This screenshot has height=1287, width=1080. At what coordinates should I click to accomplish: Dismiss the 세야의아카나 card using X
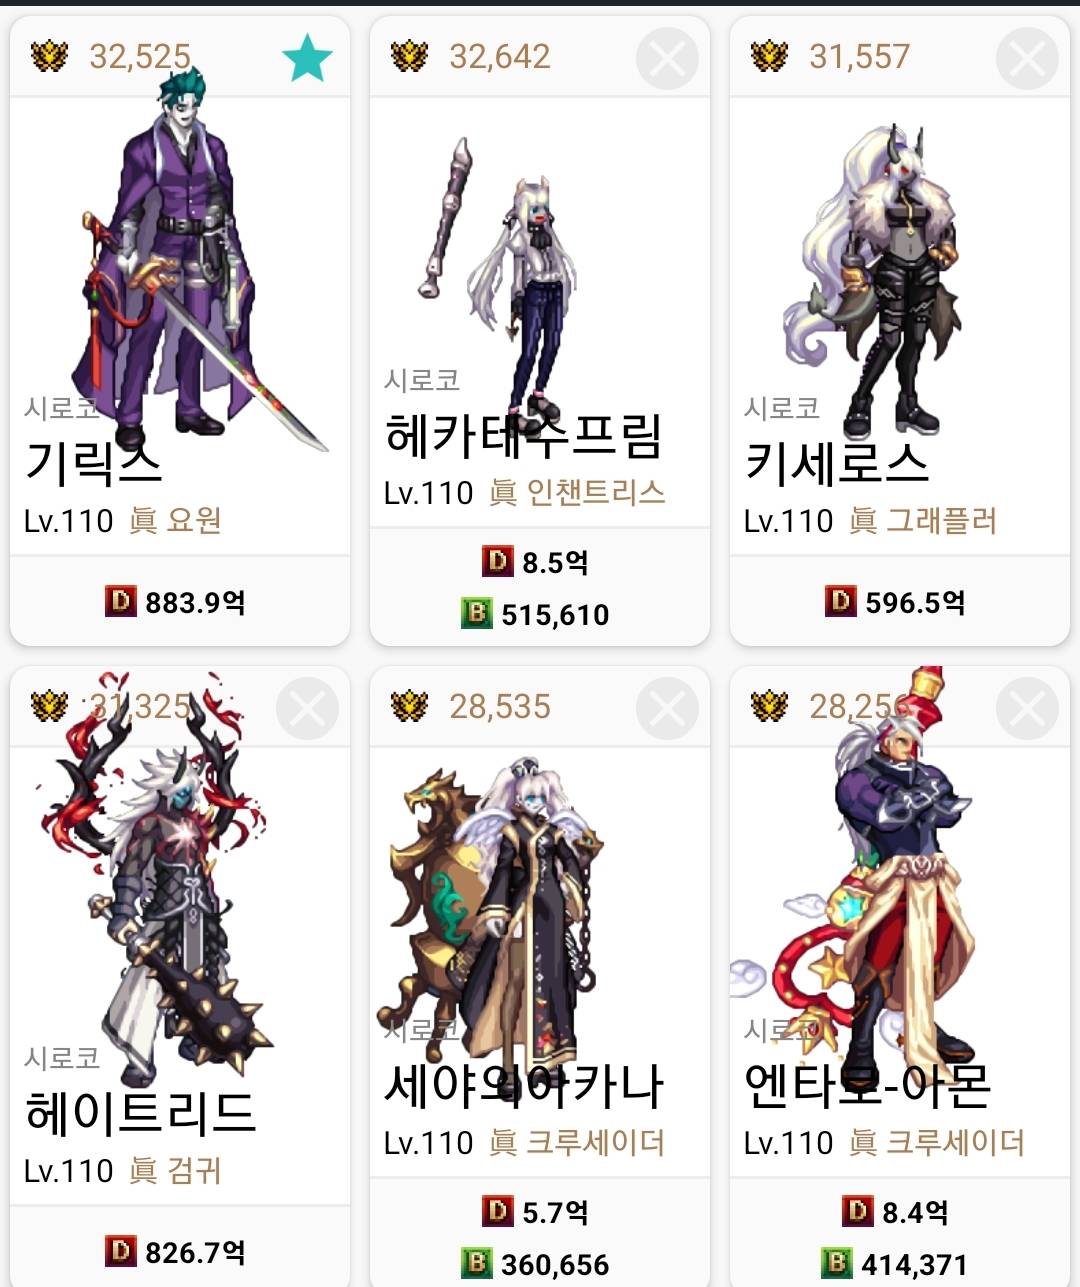coord(667,708)
